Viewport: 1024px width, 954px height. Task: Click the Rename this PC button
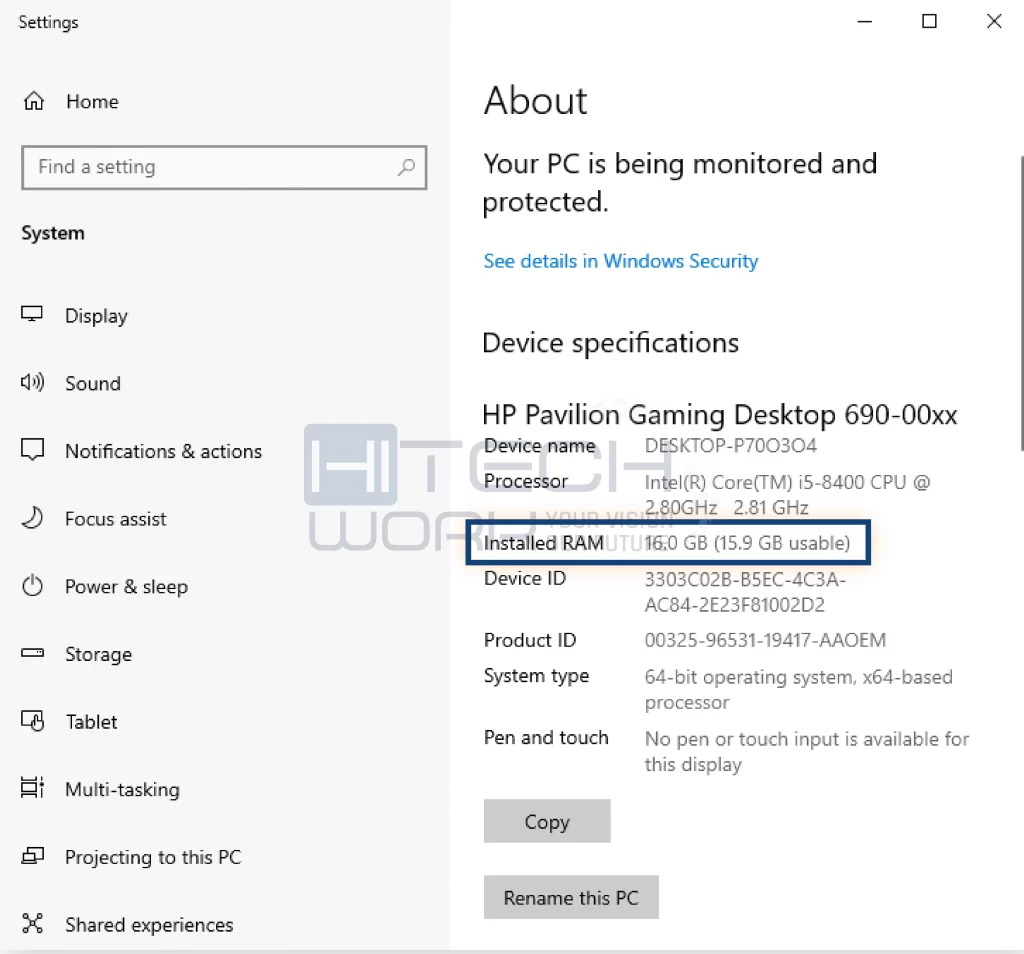point(571,898)
